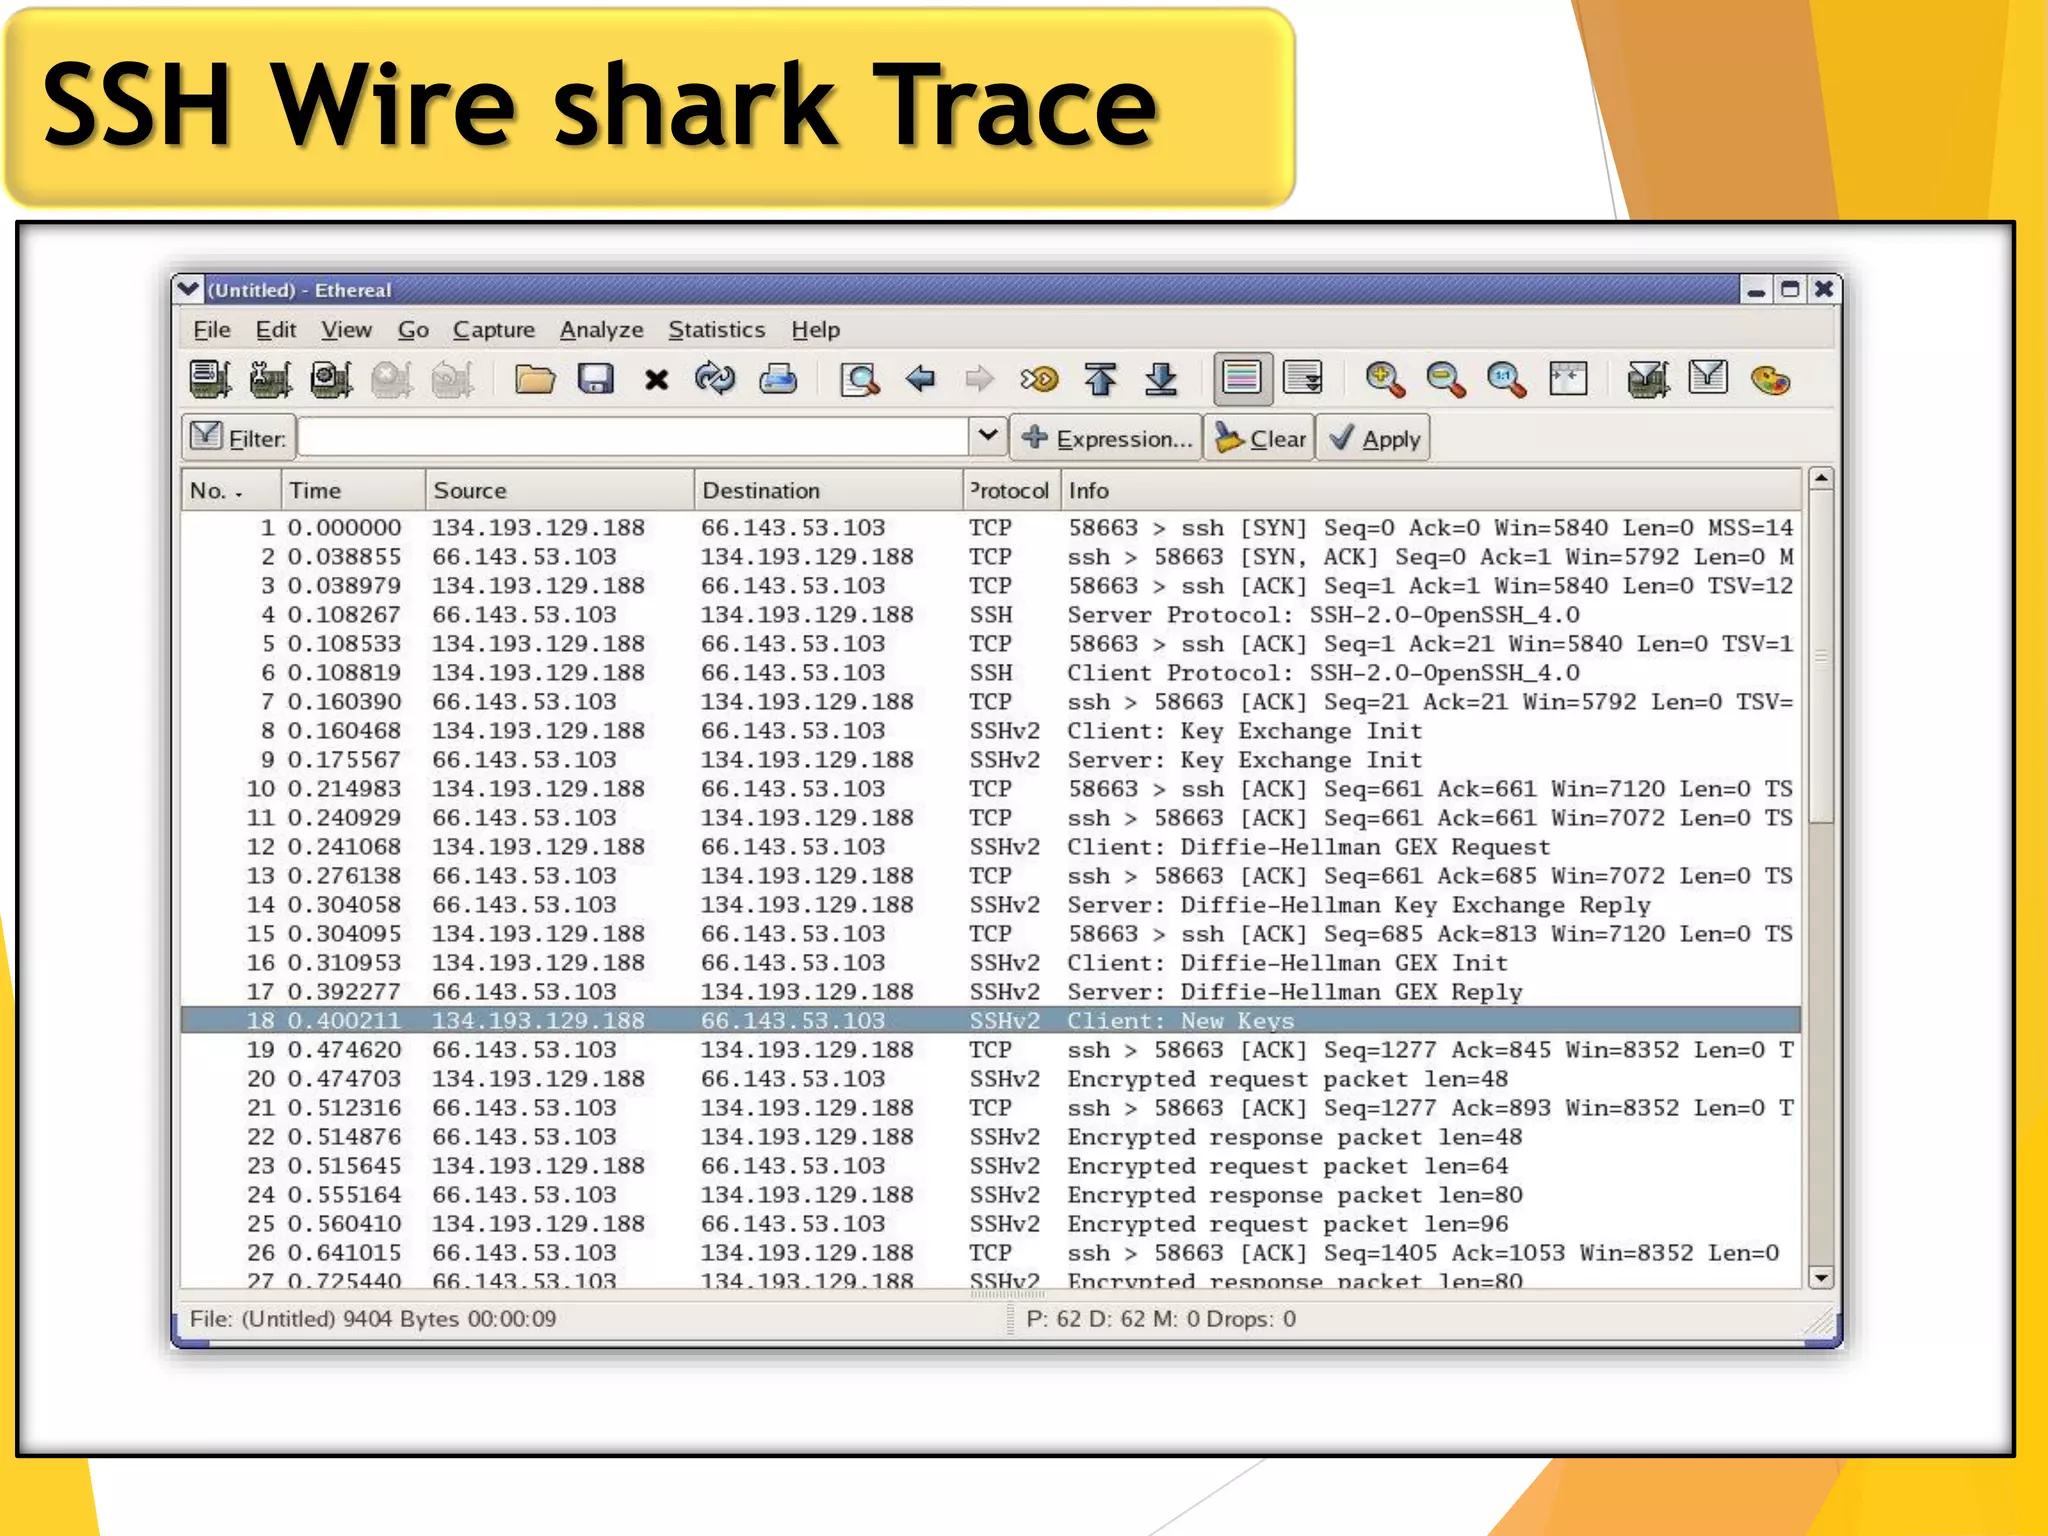Sort by Protocol column header
The height and width of the screenshot is (1536, 2048).
tap(1011, 490)
